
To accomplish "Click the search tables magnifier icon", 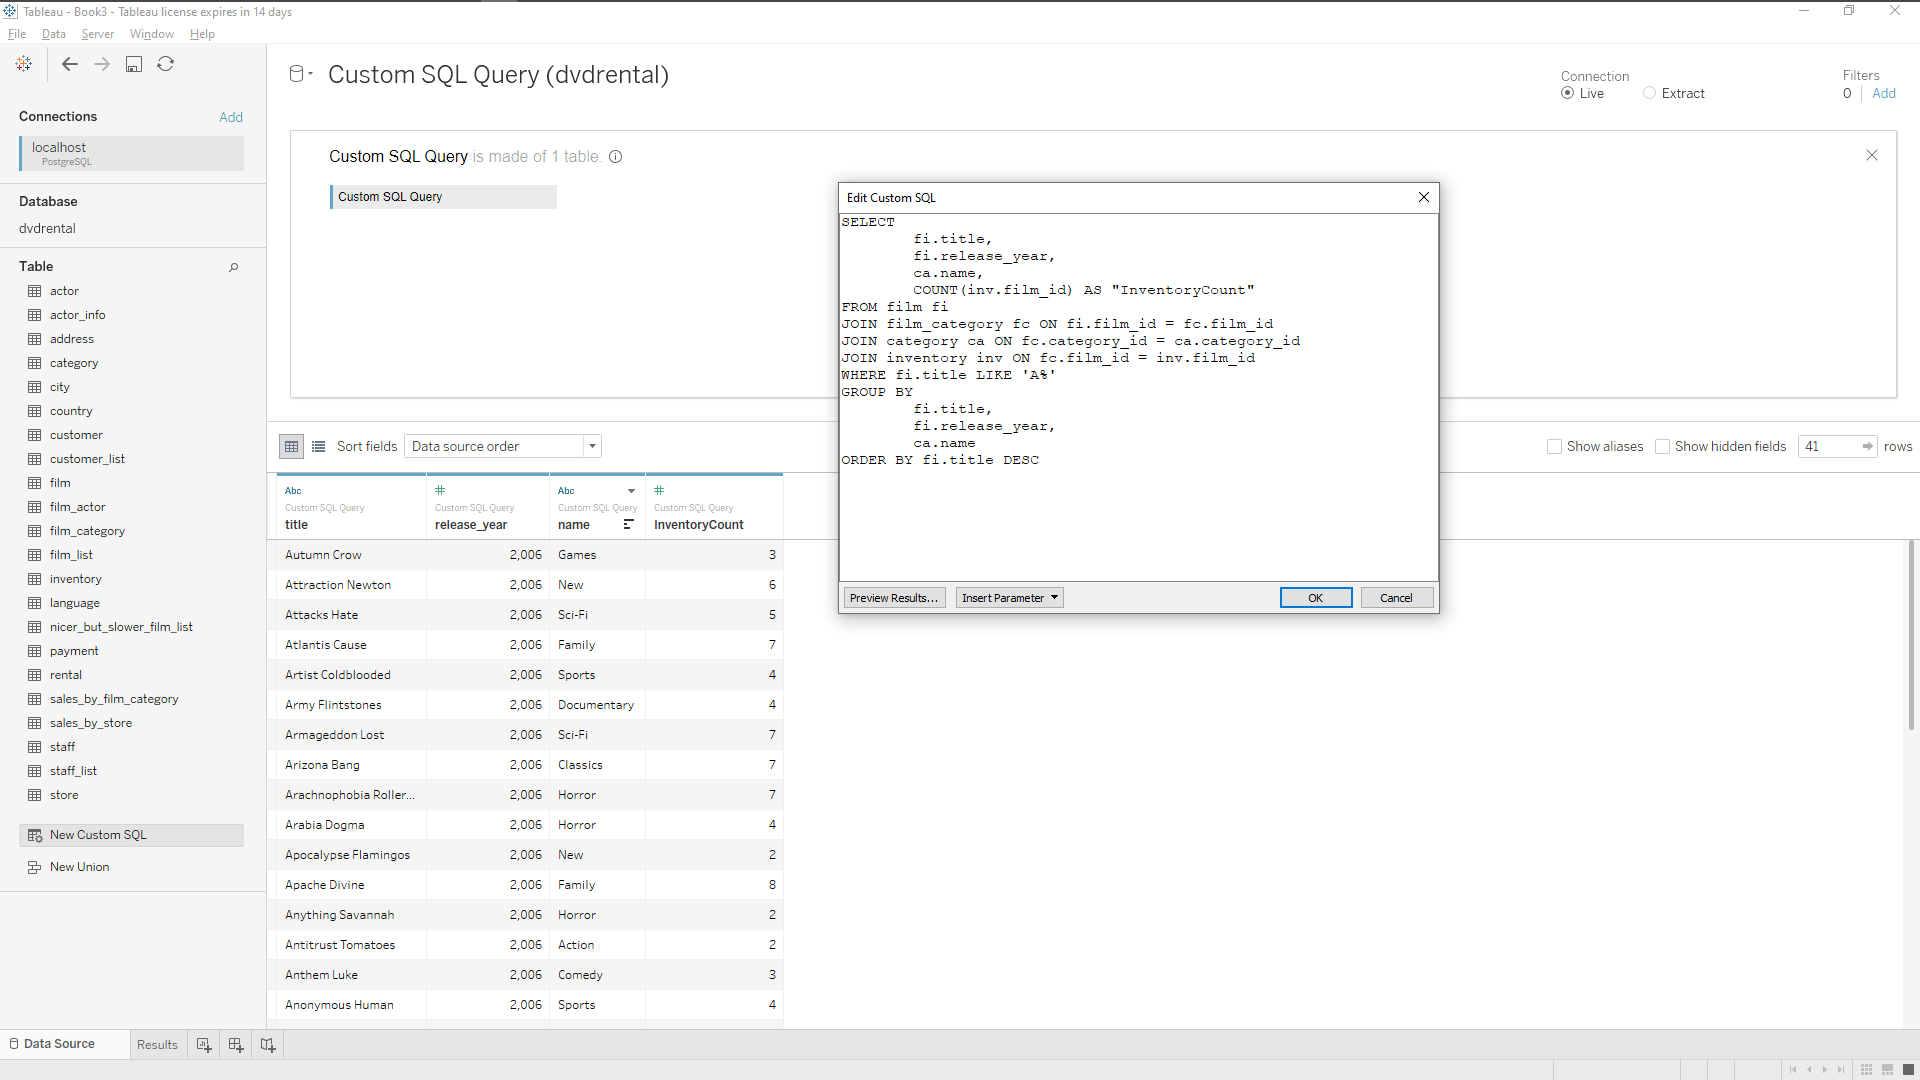I will 234,267.
